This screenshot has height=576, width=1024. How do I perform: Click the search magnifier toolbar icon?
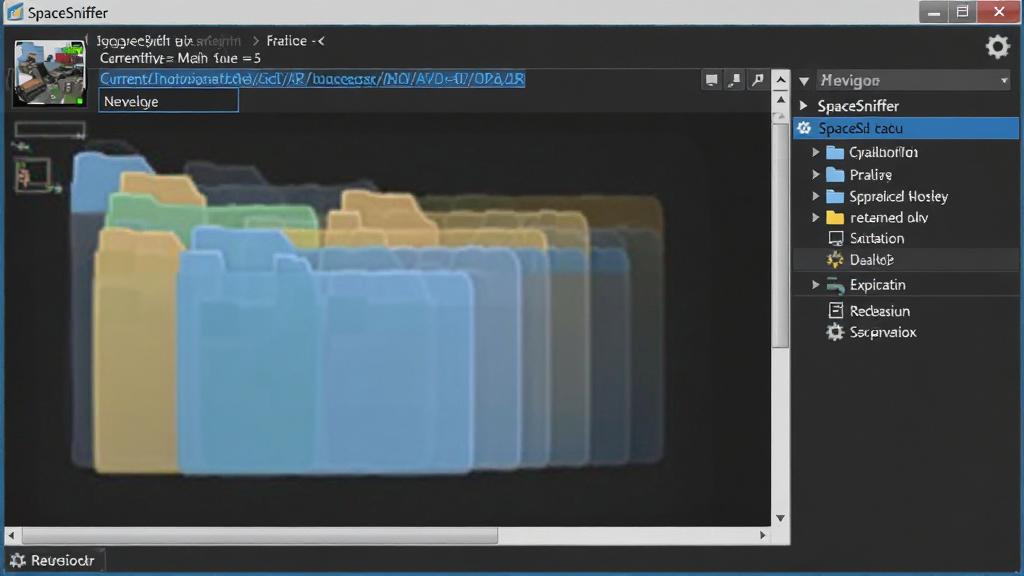click(x=758, y=80)
